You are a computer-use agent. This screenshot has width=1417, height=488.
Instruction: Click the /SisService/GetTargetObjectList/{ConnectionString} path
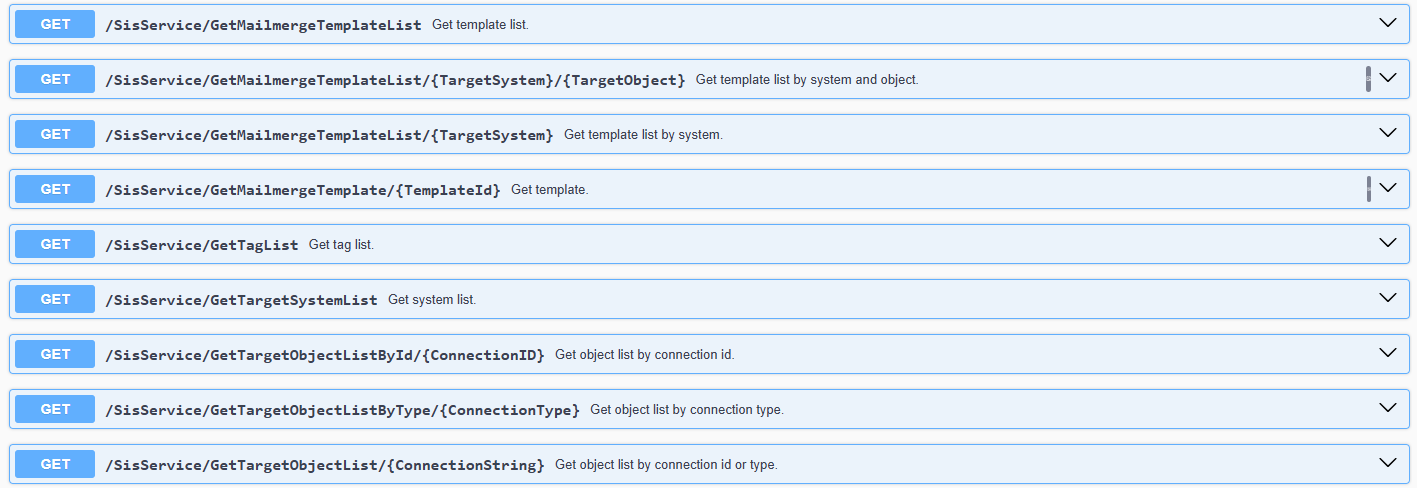[324, 465]
